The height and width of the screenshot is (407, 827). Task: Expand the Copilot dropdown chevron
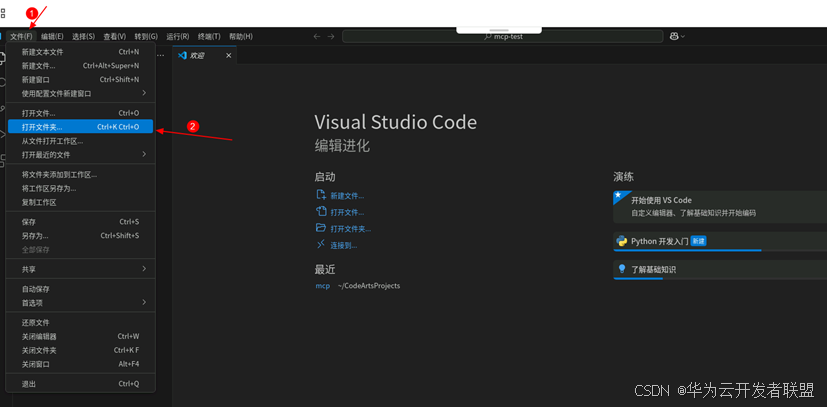(x=683, y=36)
